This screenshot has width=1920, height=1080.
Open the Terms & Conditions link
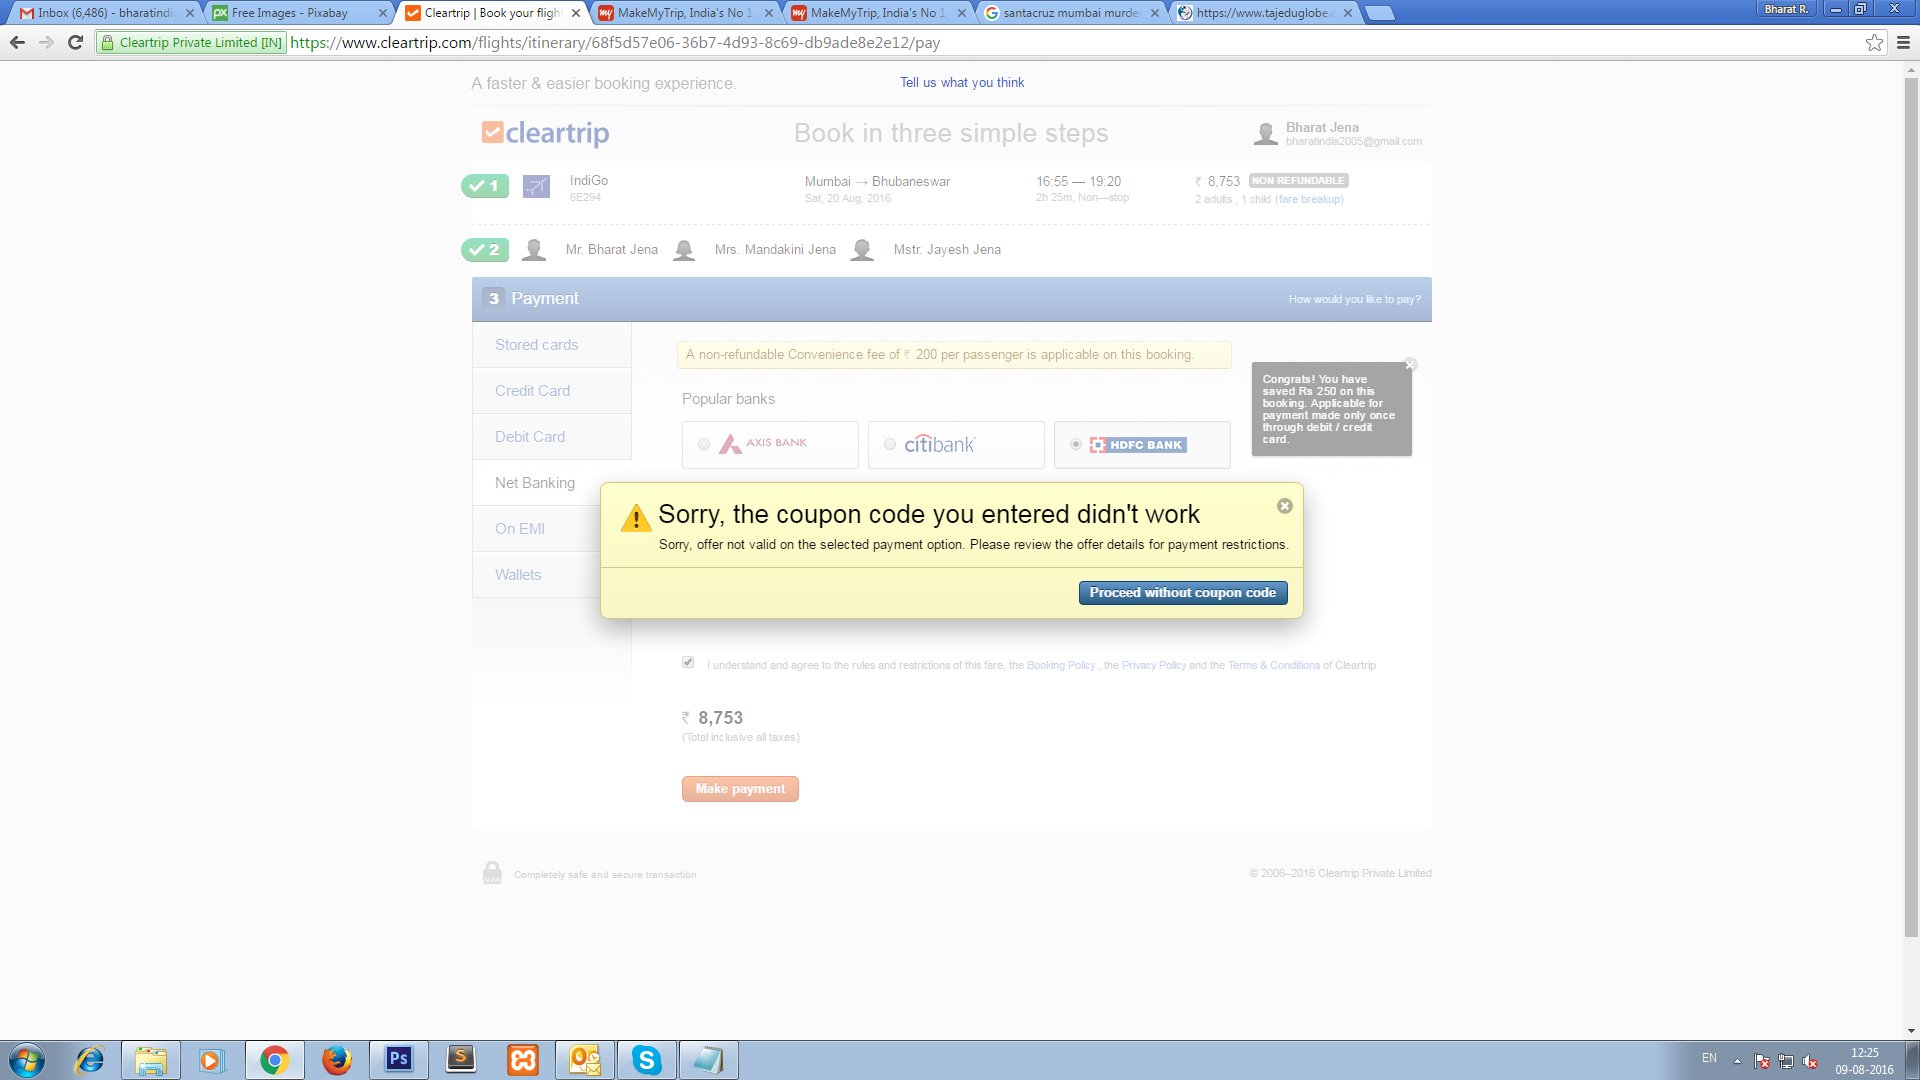pyautogui.click(x=1274, y=665)
